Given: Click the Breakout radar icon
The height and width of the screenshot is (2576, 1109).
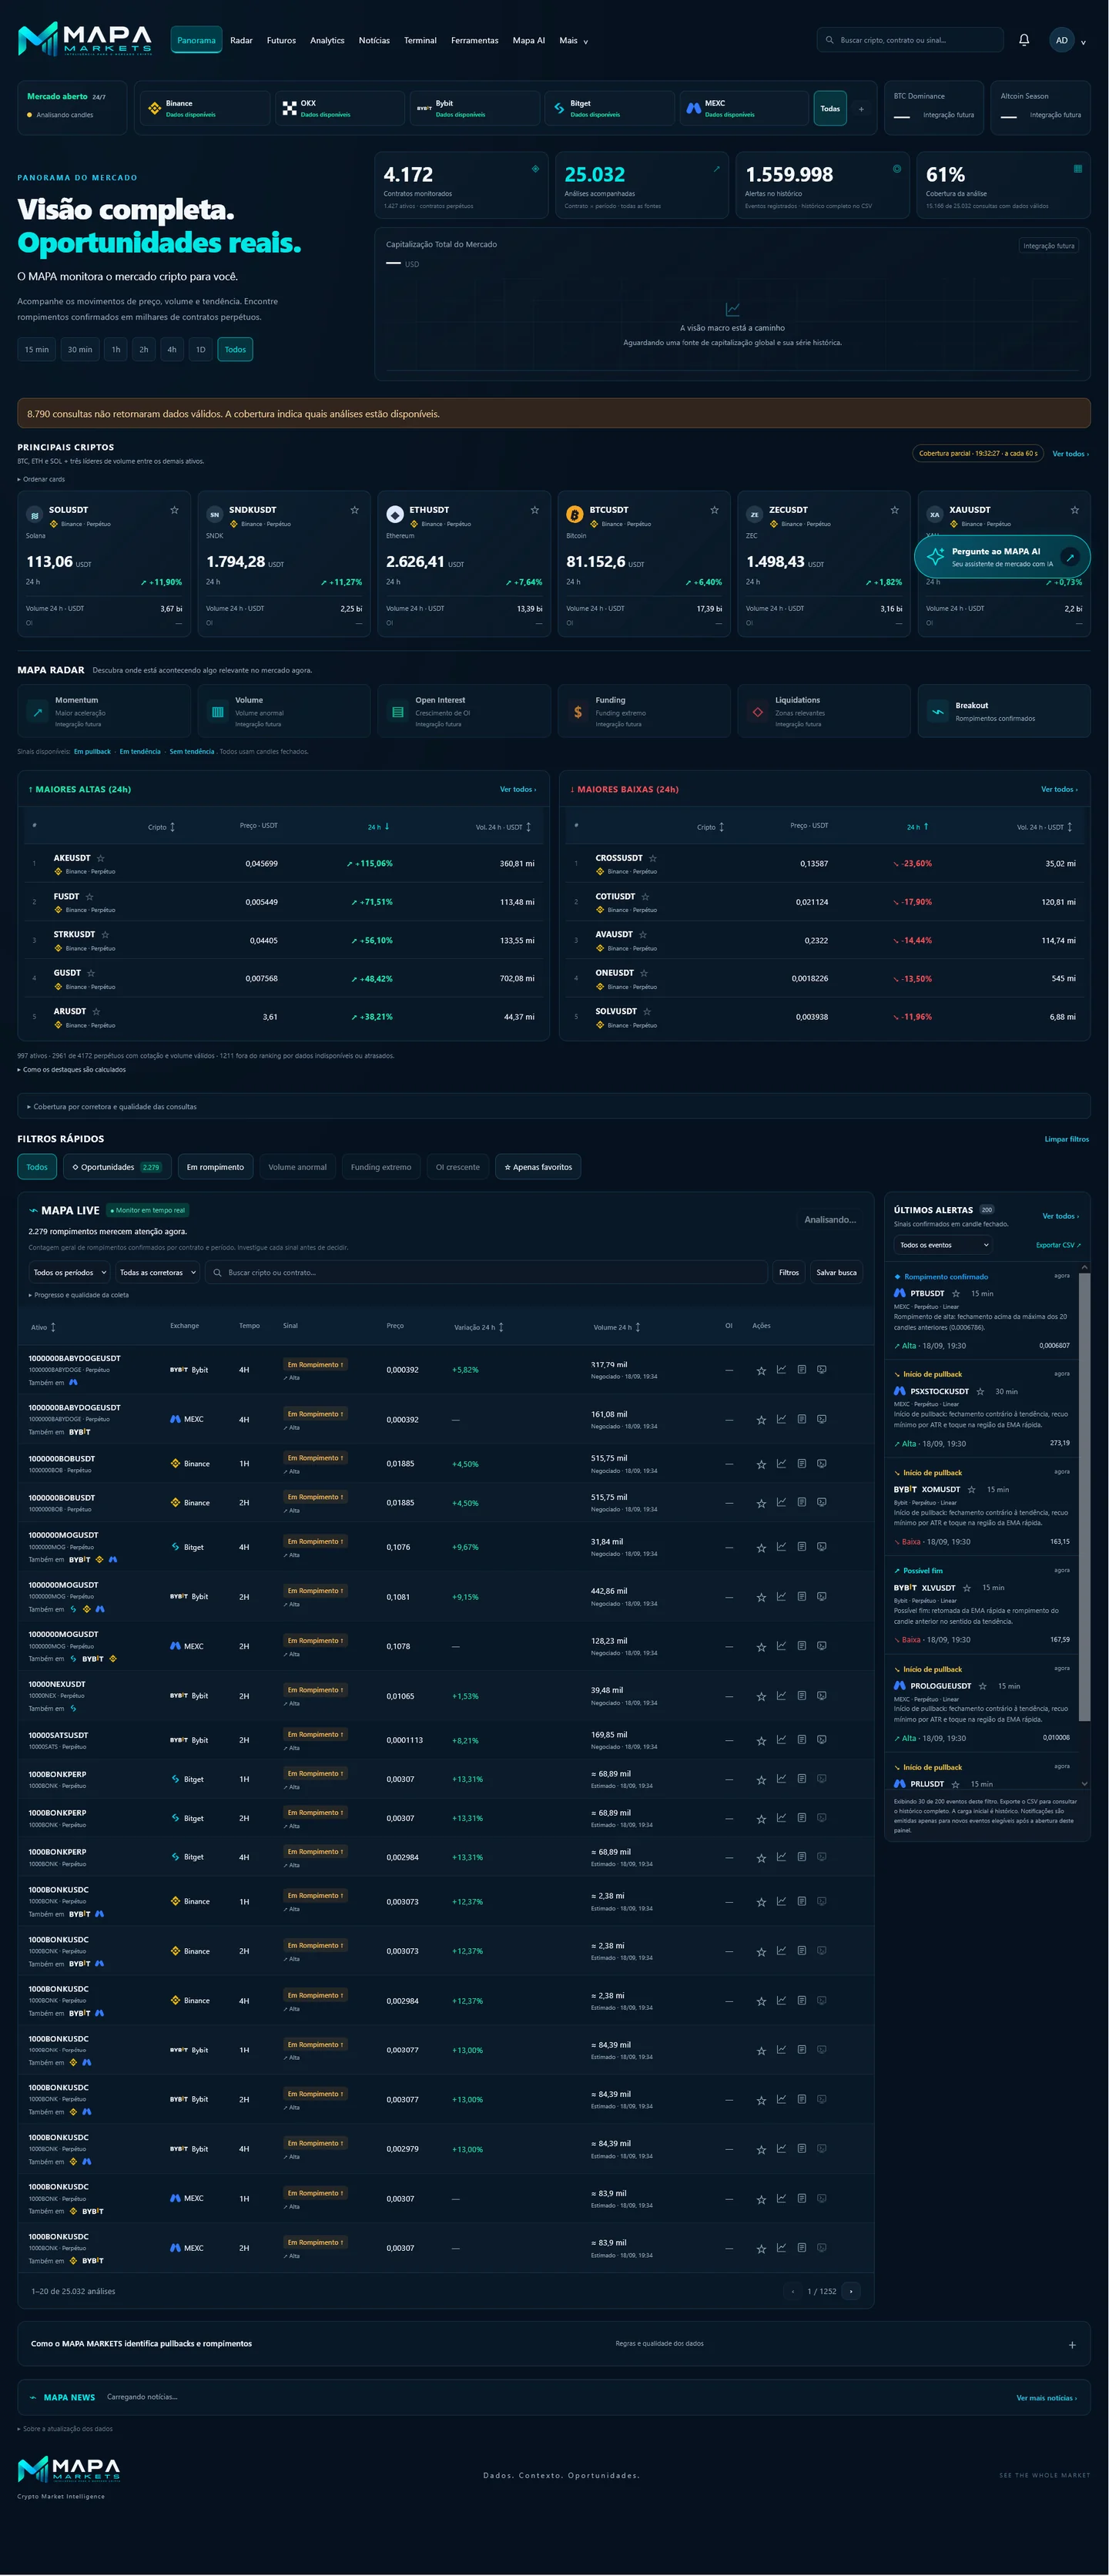Looking at the screenshot, I should click(938, 712).
